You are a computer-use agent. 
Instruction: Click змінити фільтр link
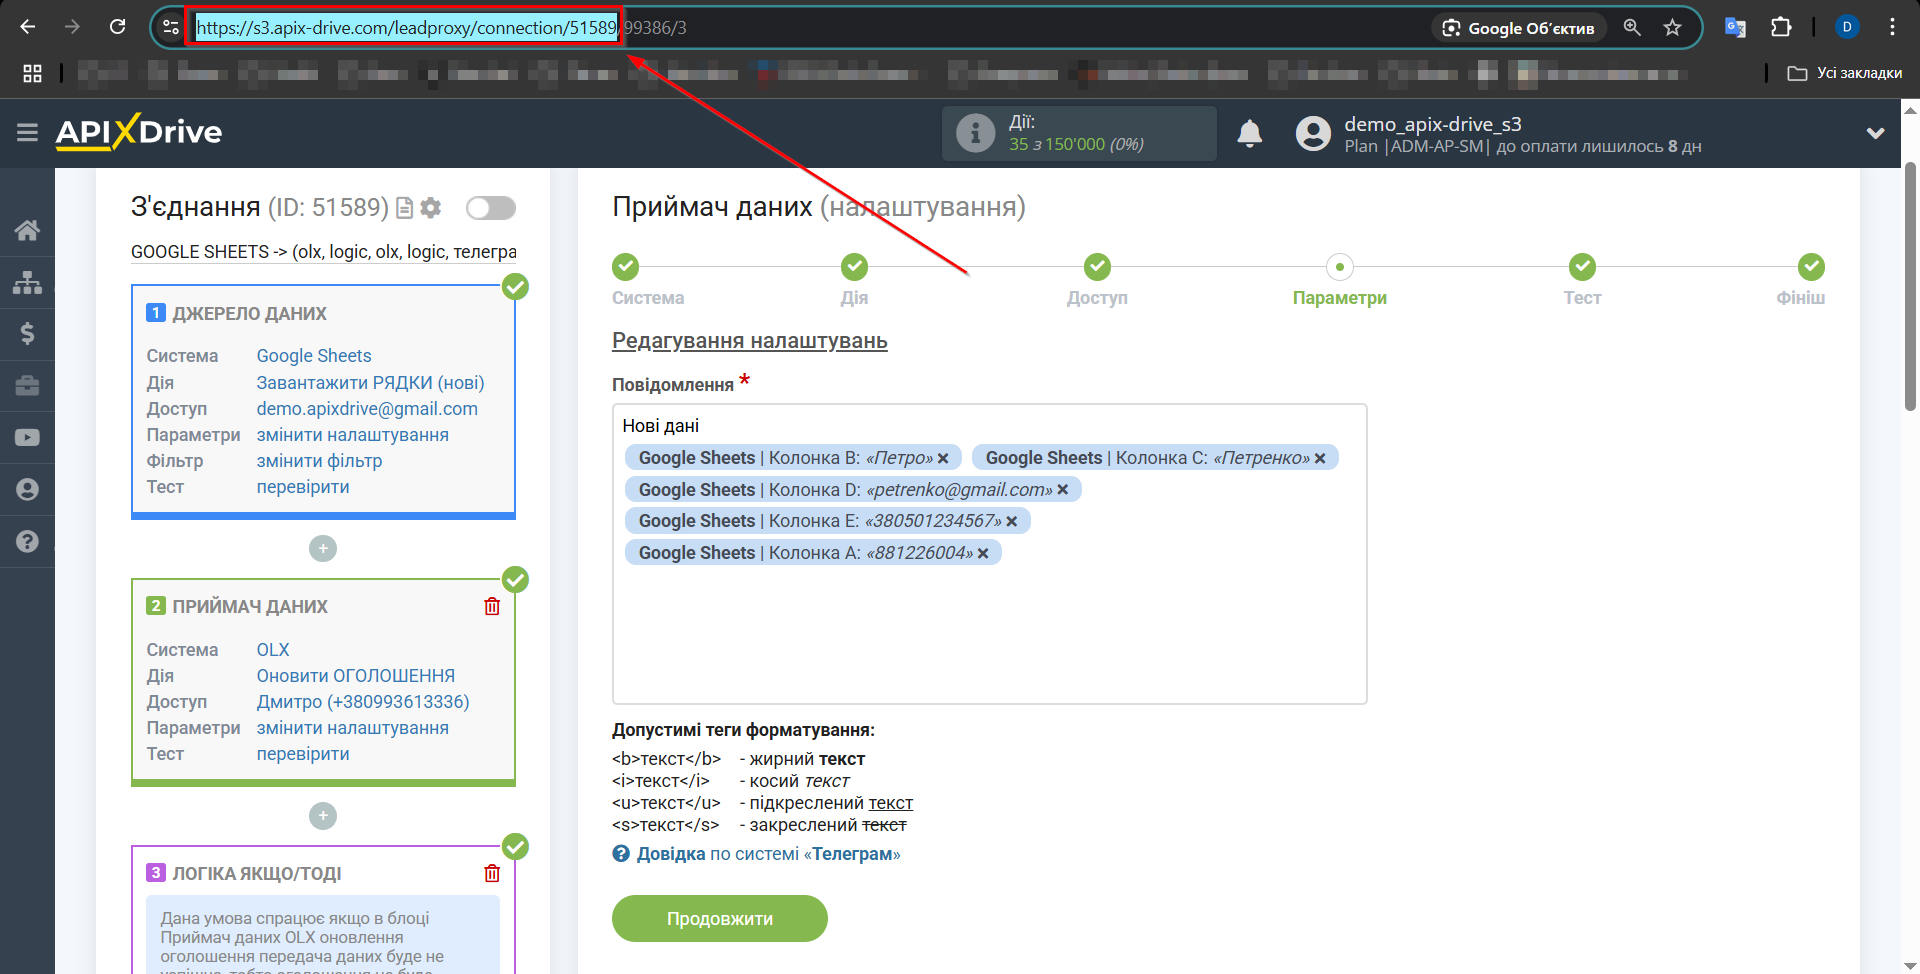(x=319, y=461)
